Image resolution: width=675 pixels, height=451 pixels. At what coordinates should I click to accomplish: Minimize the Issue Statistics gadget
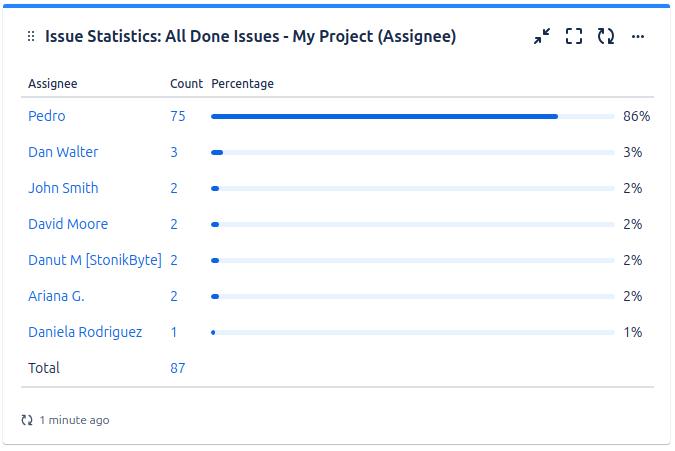[542, 36]
